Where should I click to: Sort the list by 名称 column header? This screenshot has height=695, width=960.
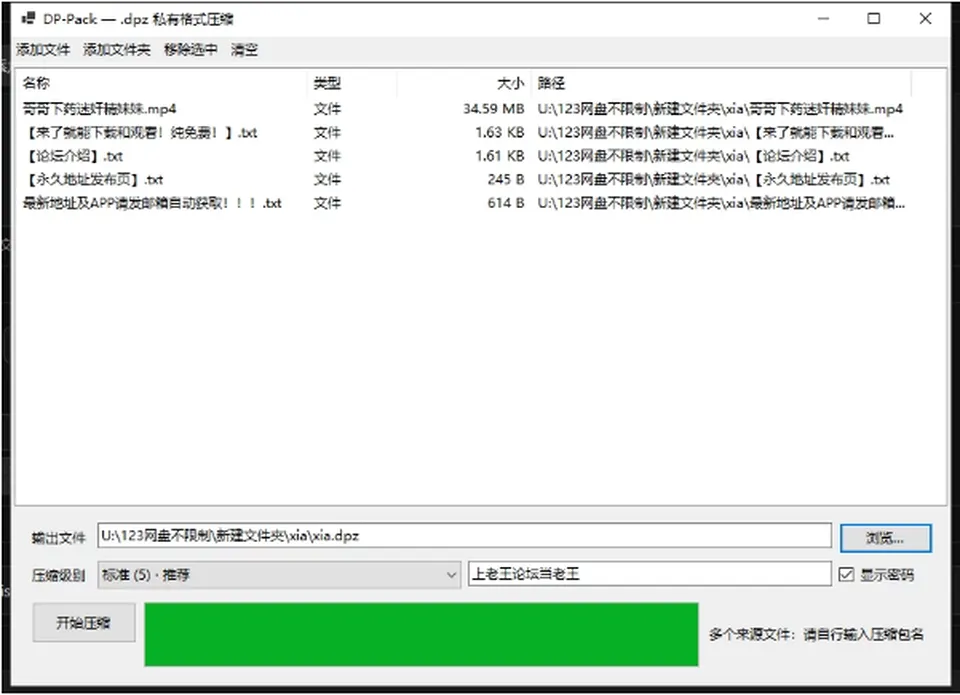tap(162, 83)
